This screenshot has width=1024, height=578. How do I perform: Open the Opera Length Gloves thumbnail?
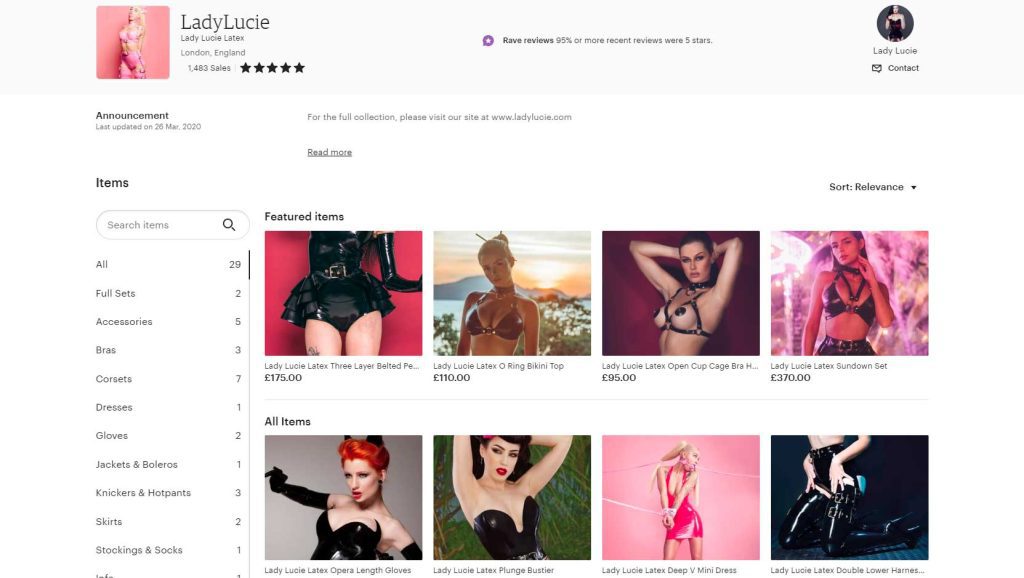tap(344, 498)
